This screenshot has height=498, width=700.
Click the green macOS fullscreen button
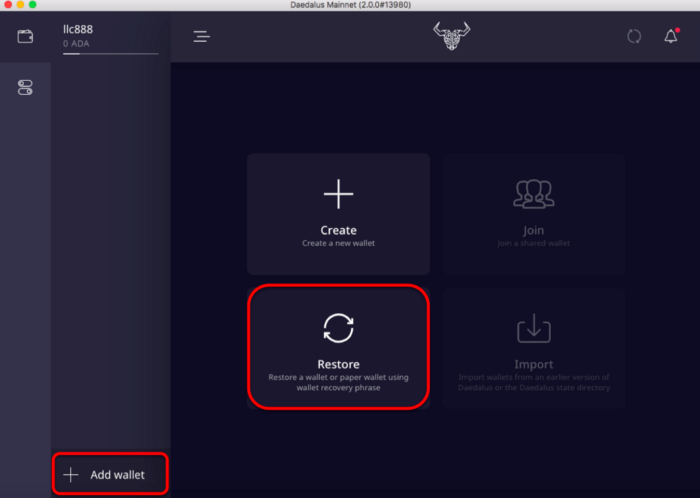pyautogui.click(x=32, y=6)
